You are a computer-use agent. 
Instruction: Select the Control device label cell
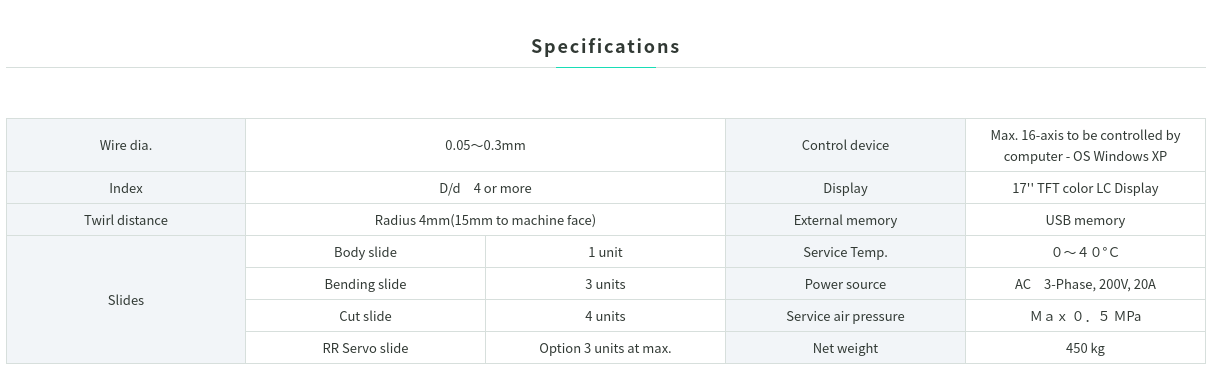coord(845,145)
